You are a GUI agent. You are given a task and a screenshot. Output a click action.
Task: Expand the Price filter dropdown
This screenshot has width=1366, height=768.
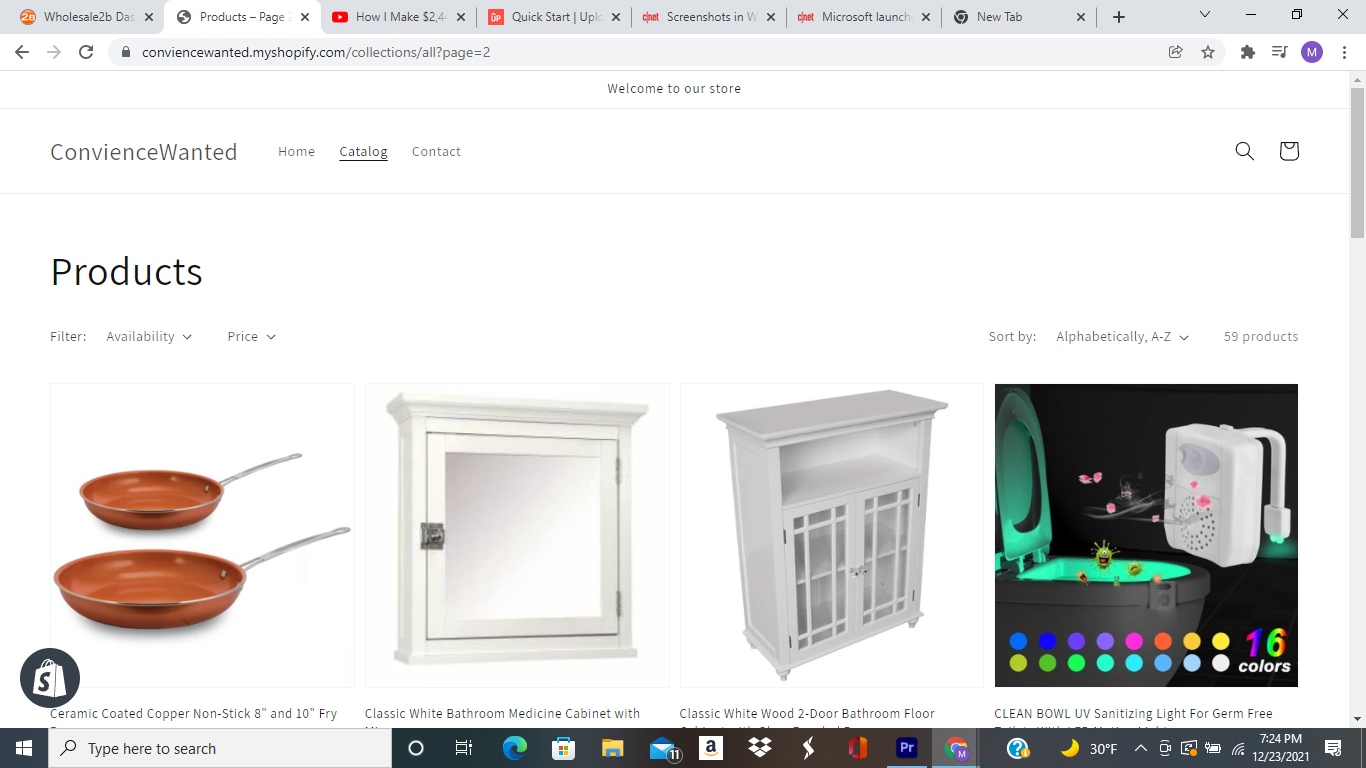251,337
